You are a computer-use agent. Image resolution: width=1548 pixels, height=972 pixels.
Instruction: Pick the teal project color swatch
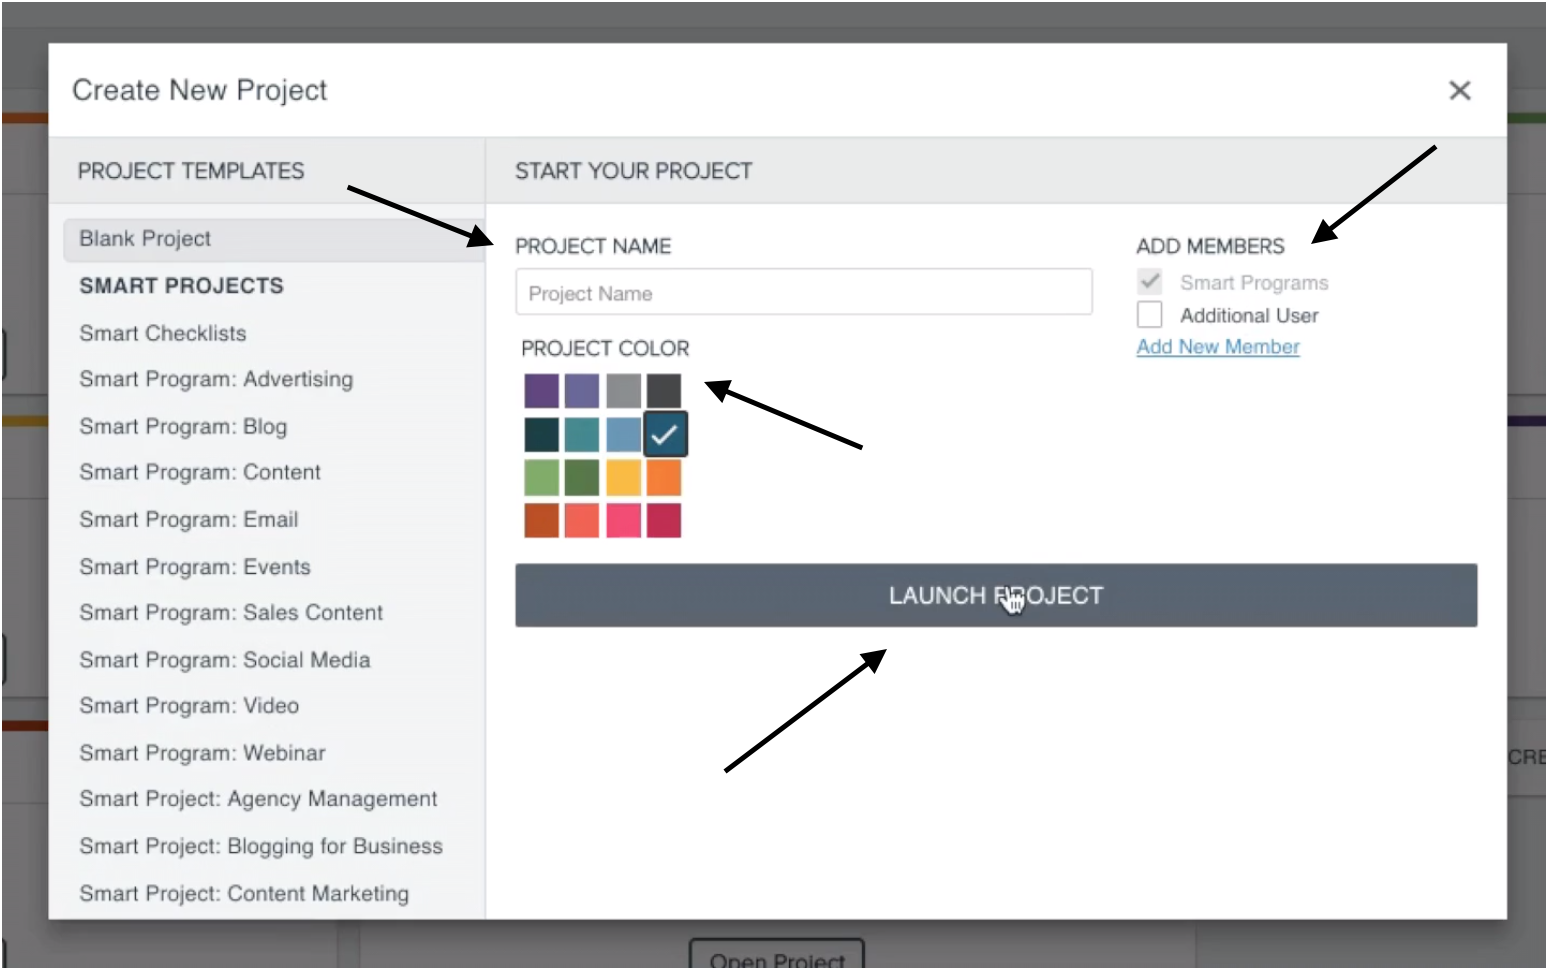pos(582,435)
